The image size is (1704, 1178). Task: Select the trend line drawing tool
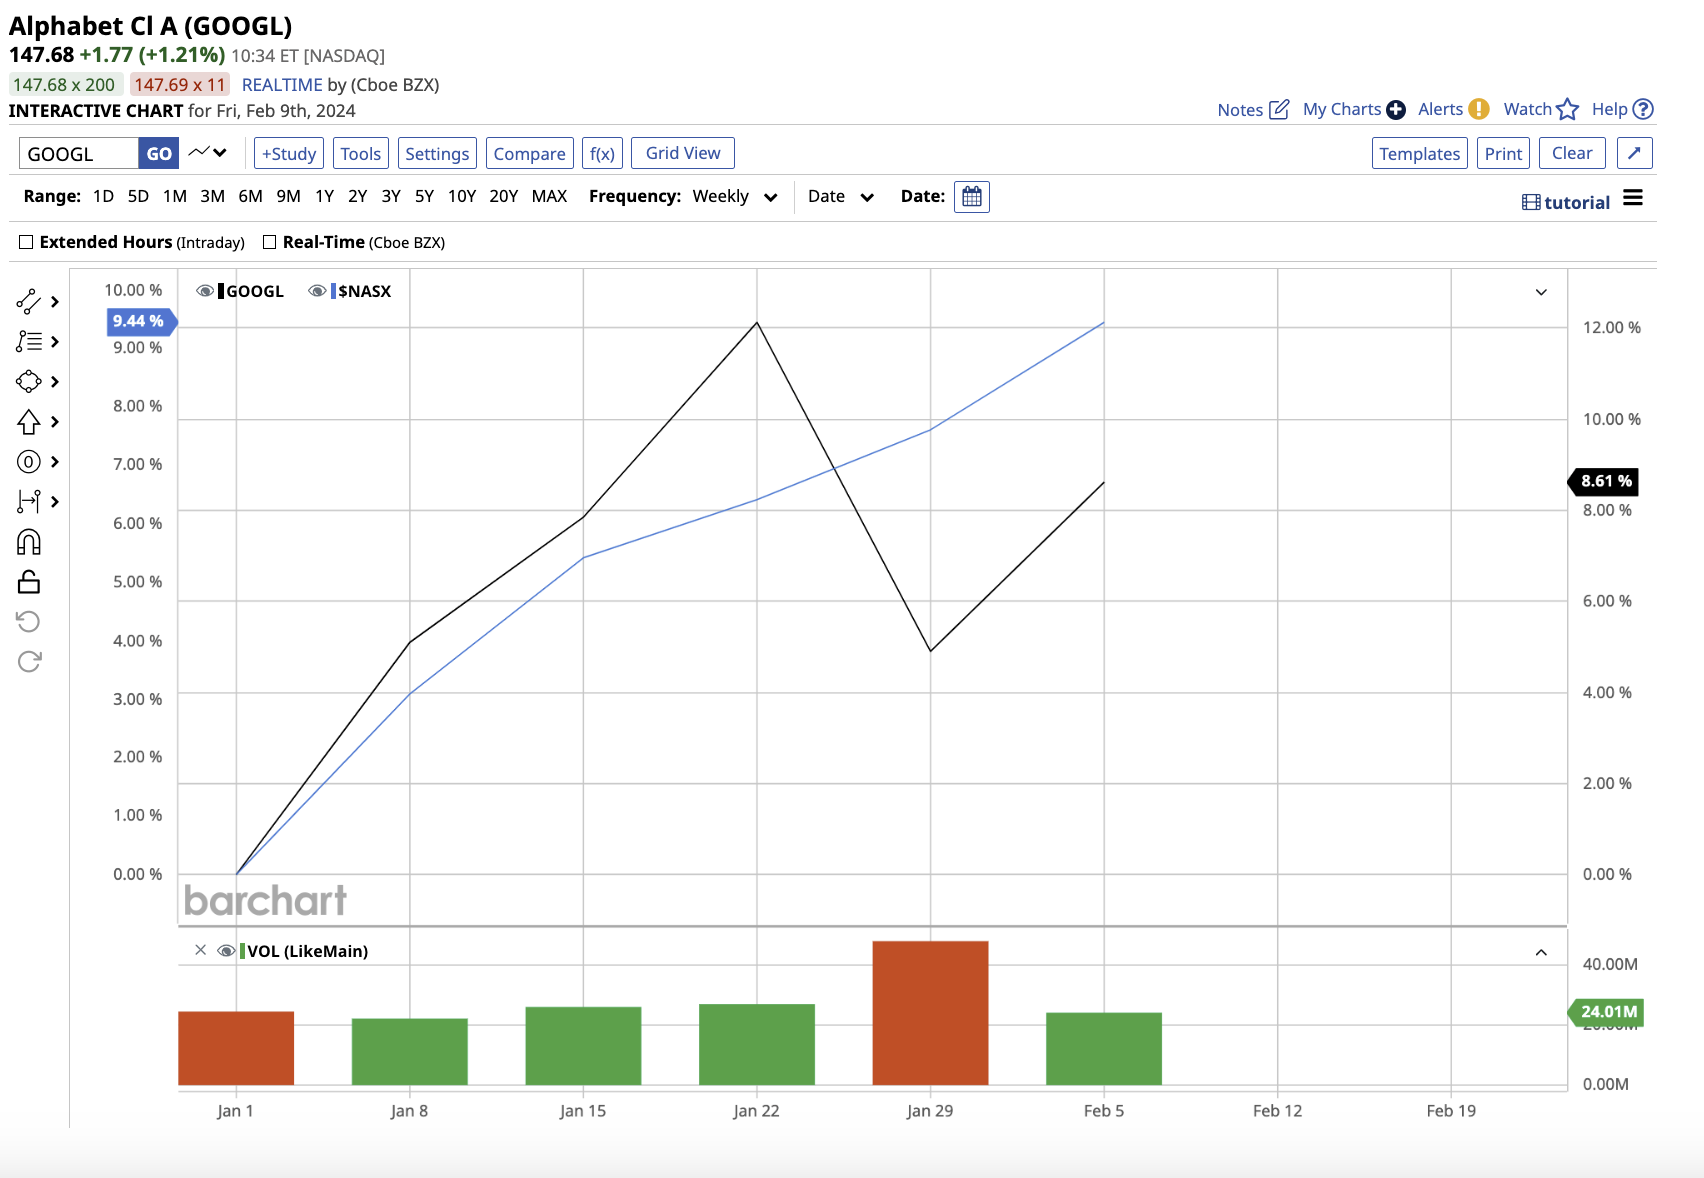(28, 302)
